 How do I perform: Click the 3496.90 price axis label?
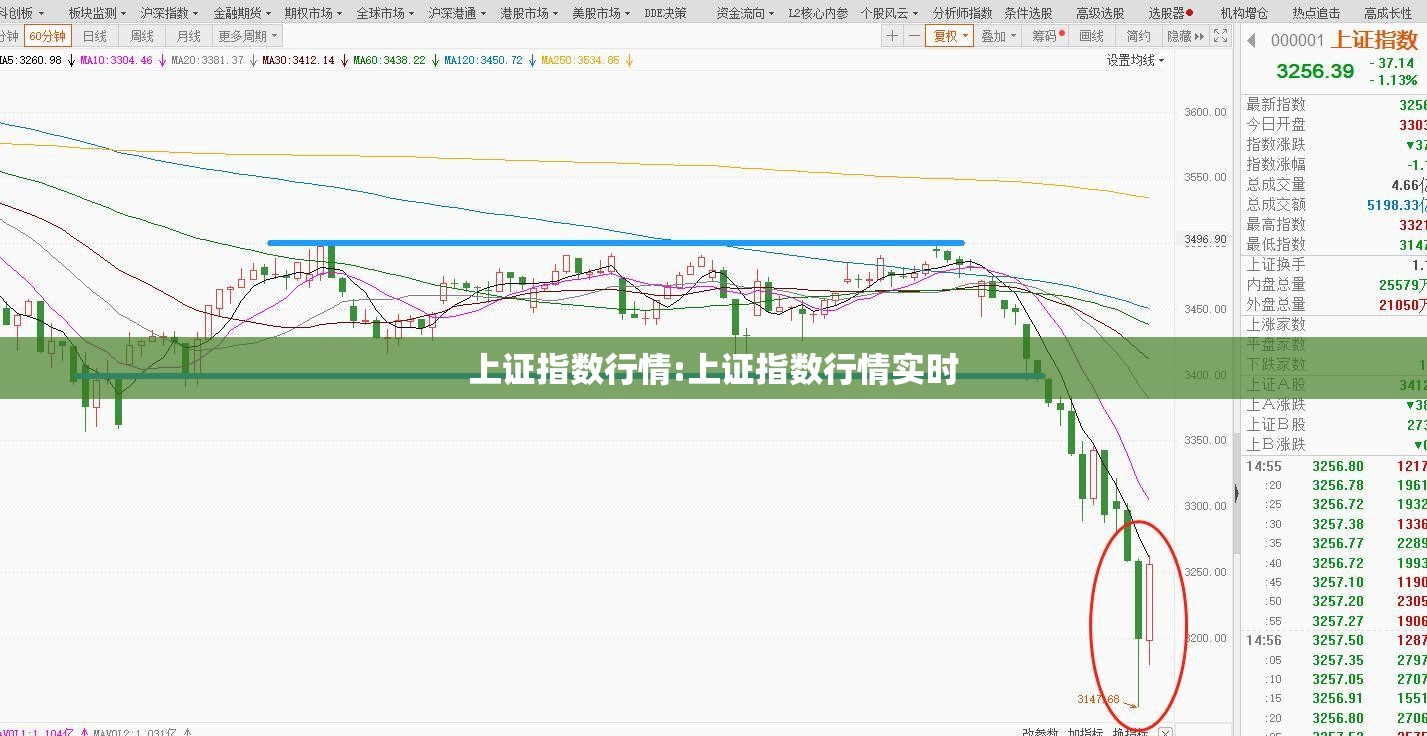pos(1205,240)
